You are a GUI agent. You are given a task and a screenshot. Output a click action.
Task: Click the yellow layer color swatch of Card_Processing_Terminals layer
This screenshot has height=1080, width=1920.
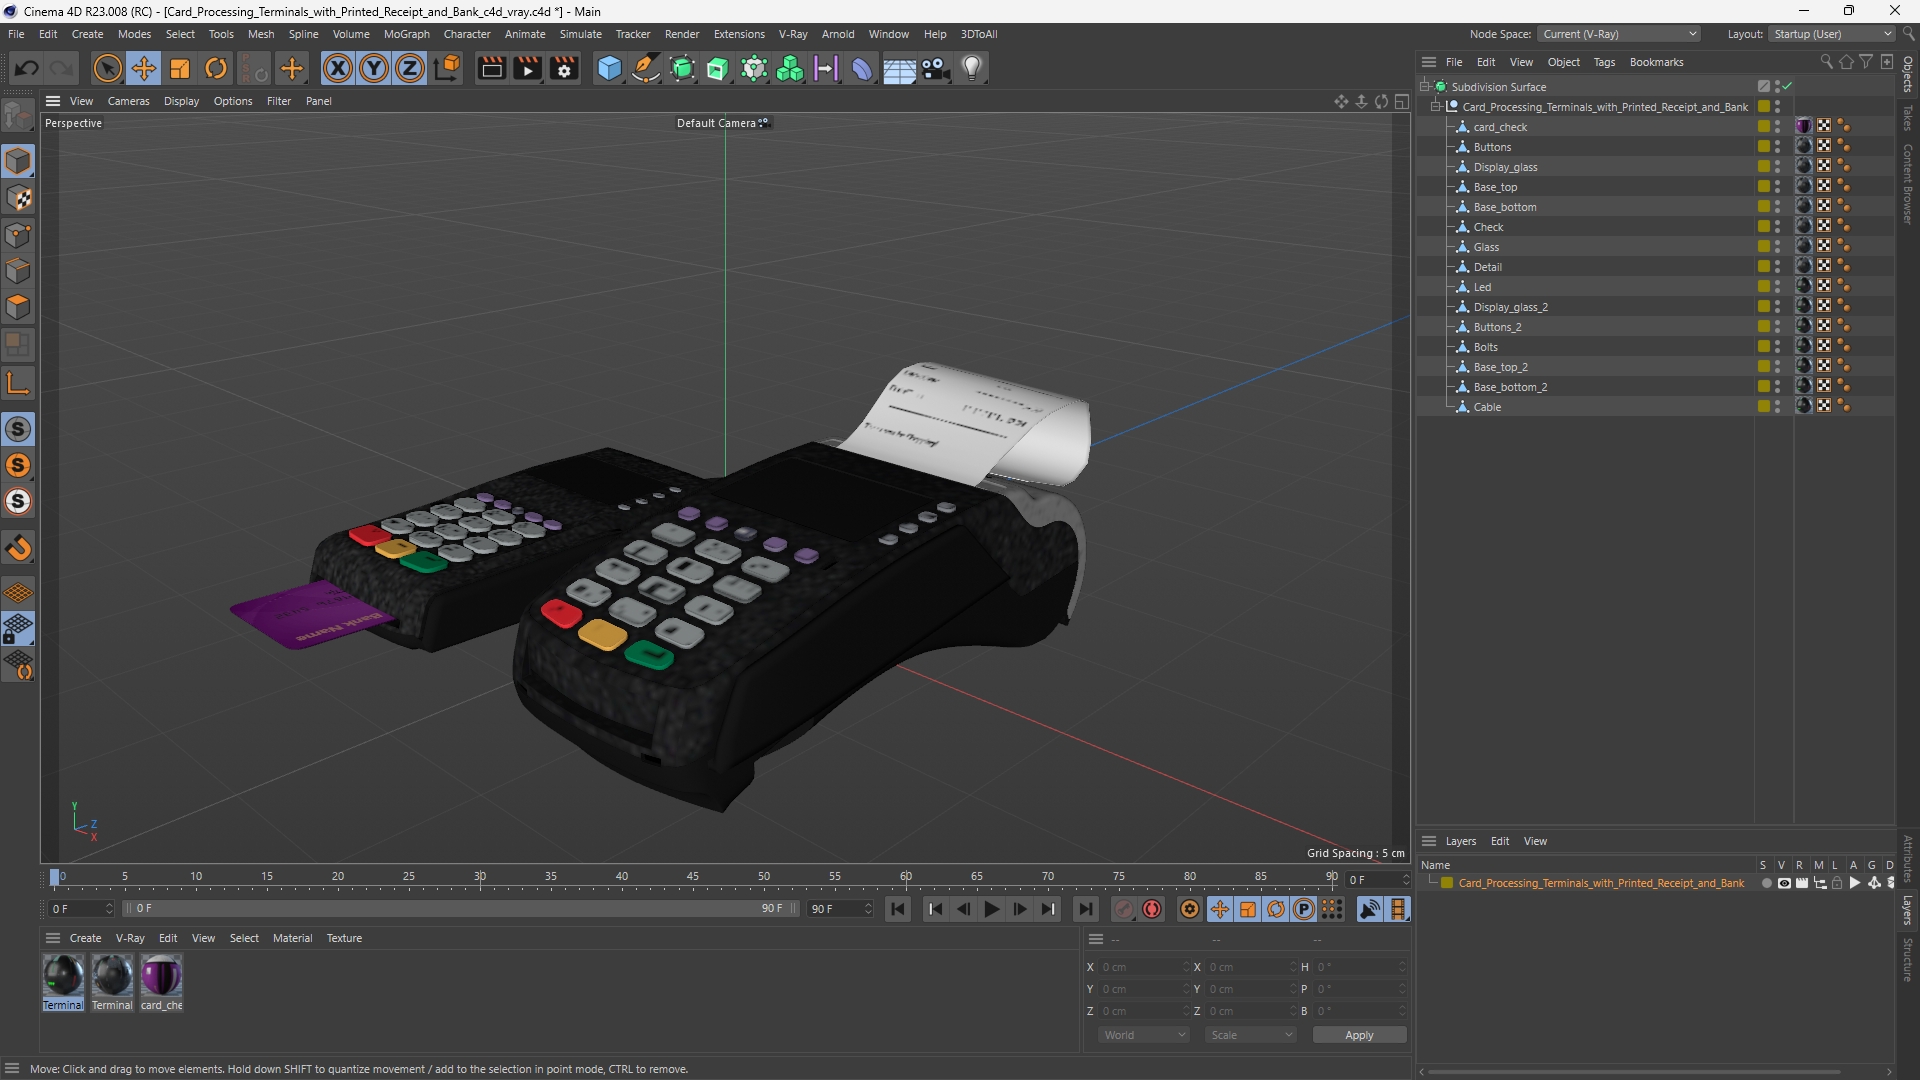[1447, 883]
